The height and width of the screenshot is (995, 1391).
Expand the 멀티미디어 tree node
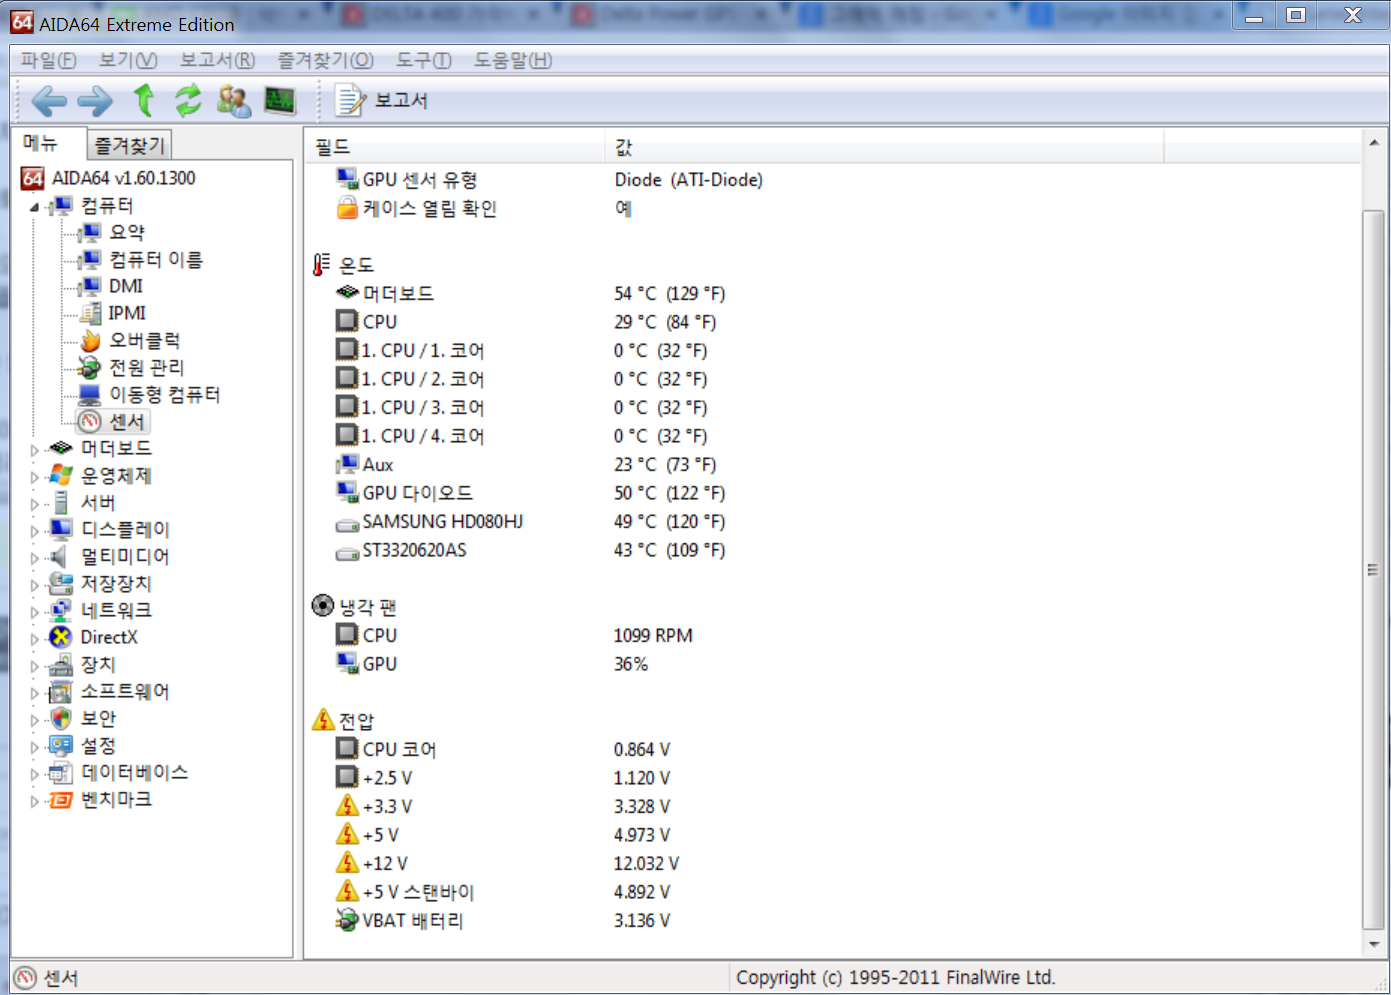click(x=34, y=558)
